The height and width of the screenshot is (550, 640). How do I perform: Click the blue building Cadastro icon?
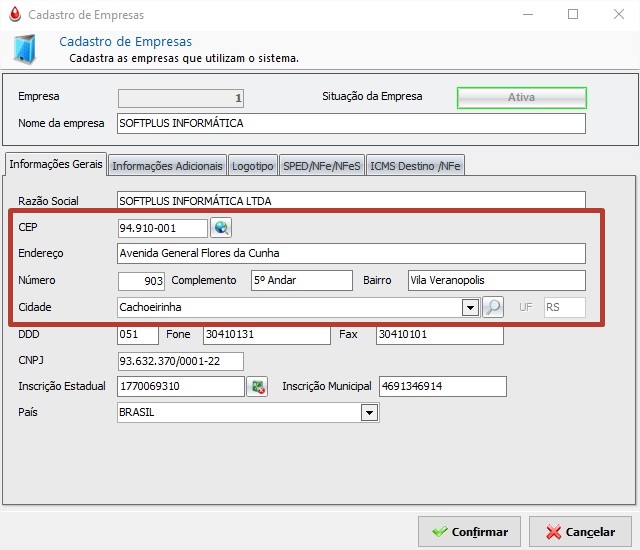[24, 49]
